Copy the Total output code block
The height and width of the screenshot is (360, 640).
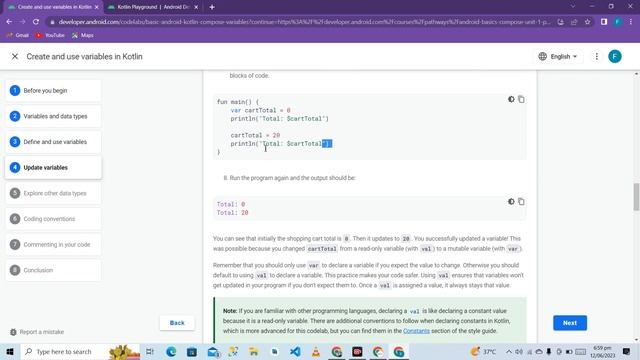coord(521,202)
